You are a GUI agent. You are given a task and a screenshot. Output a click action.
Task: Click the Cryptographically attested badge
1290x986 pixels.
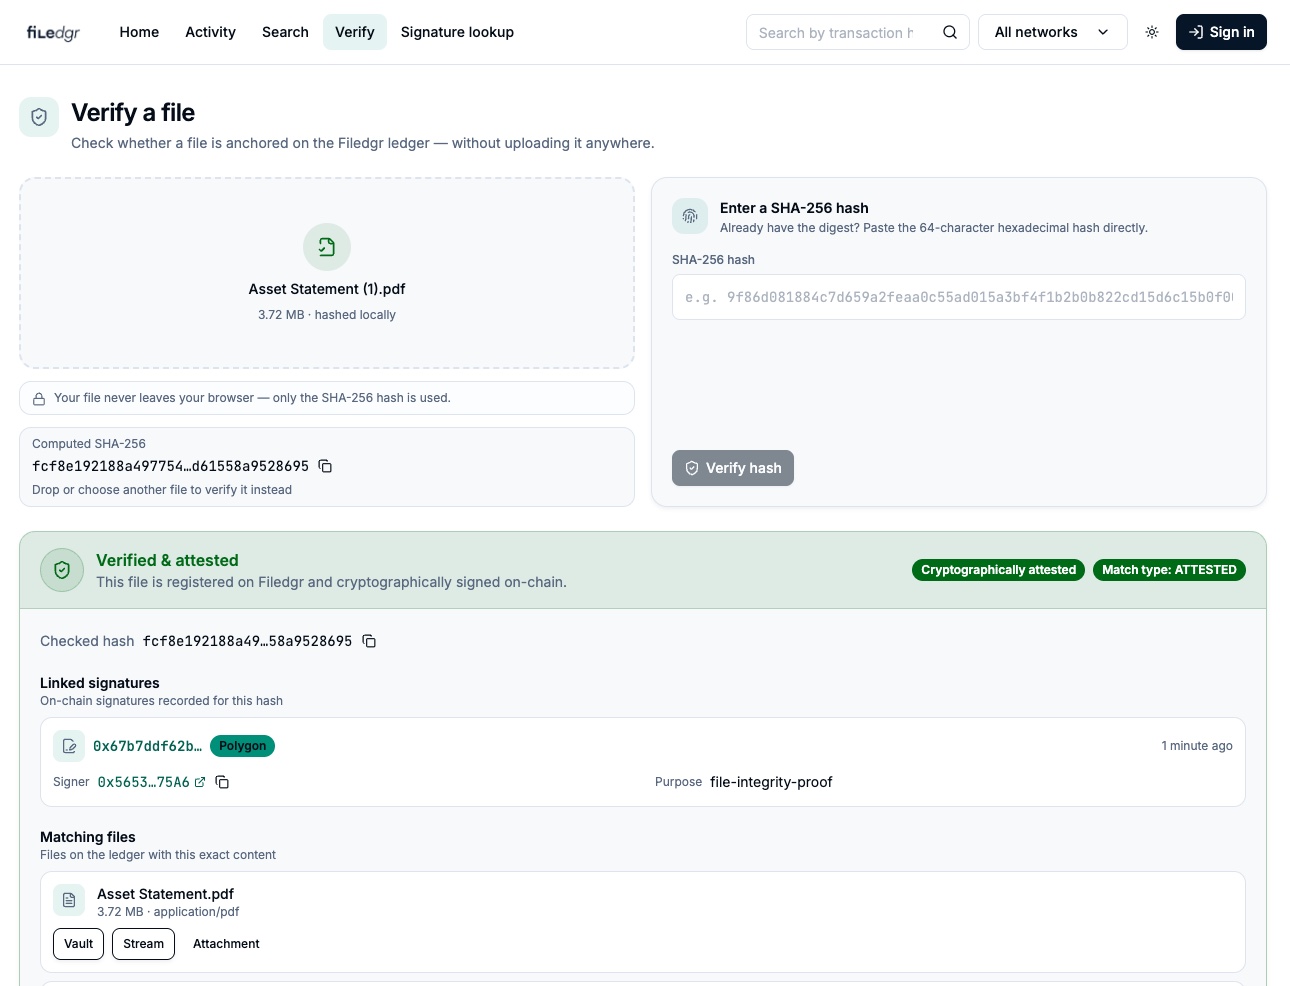[x=998, y=570]
